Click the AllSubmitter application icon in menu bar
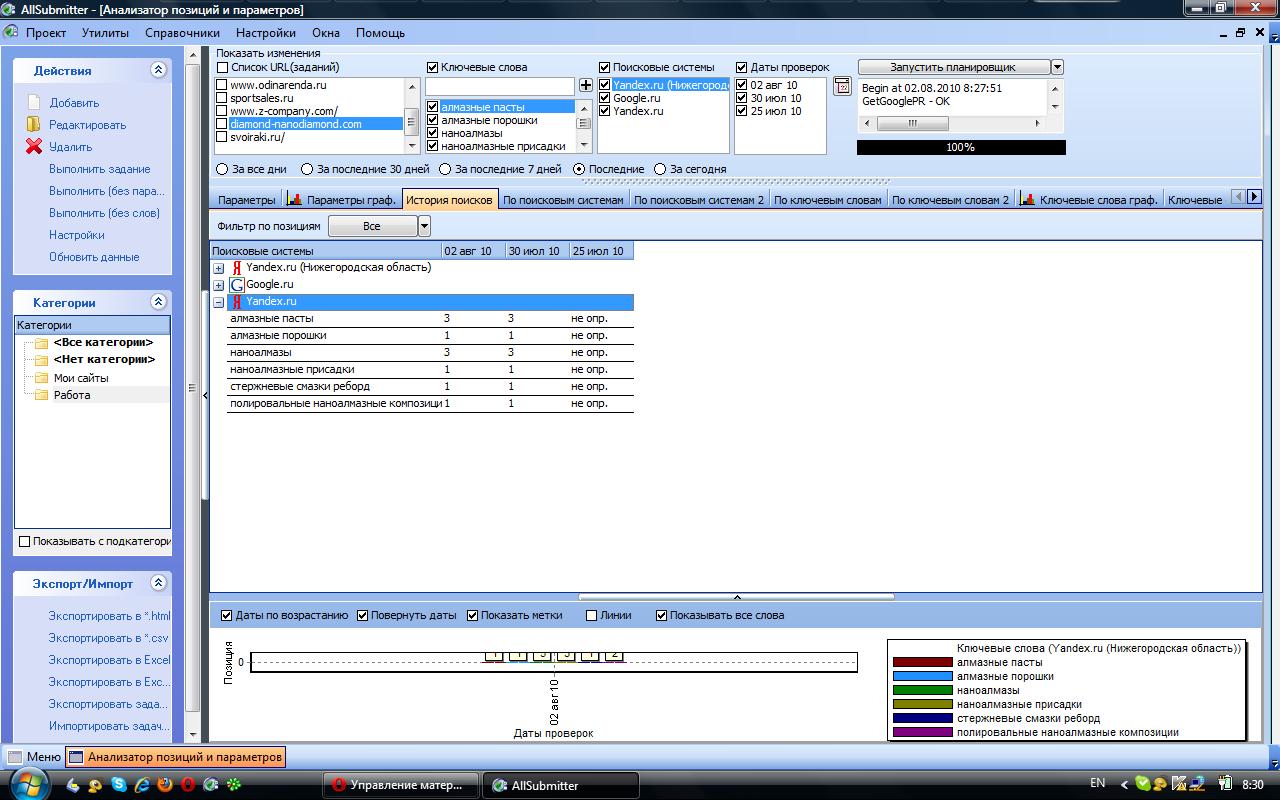1280x800 pixels. click(11, 32)
